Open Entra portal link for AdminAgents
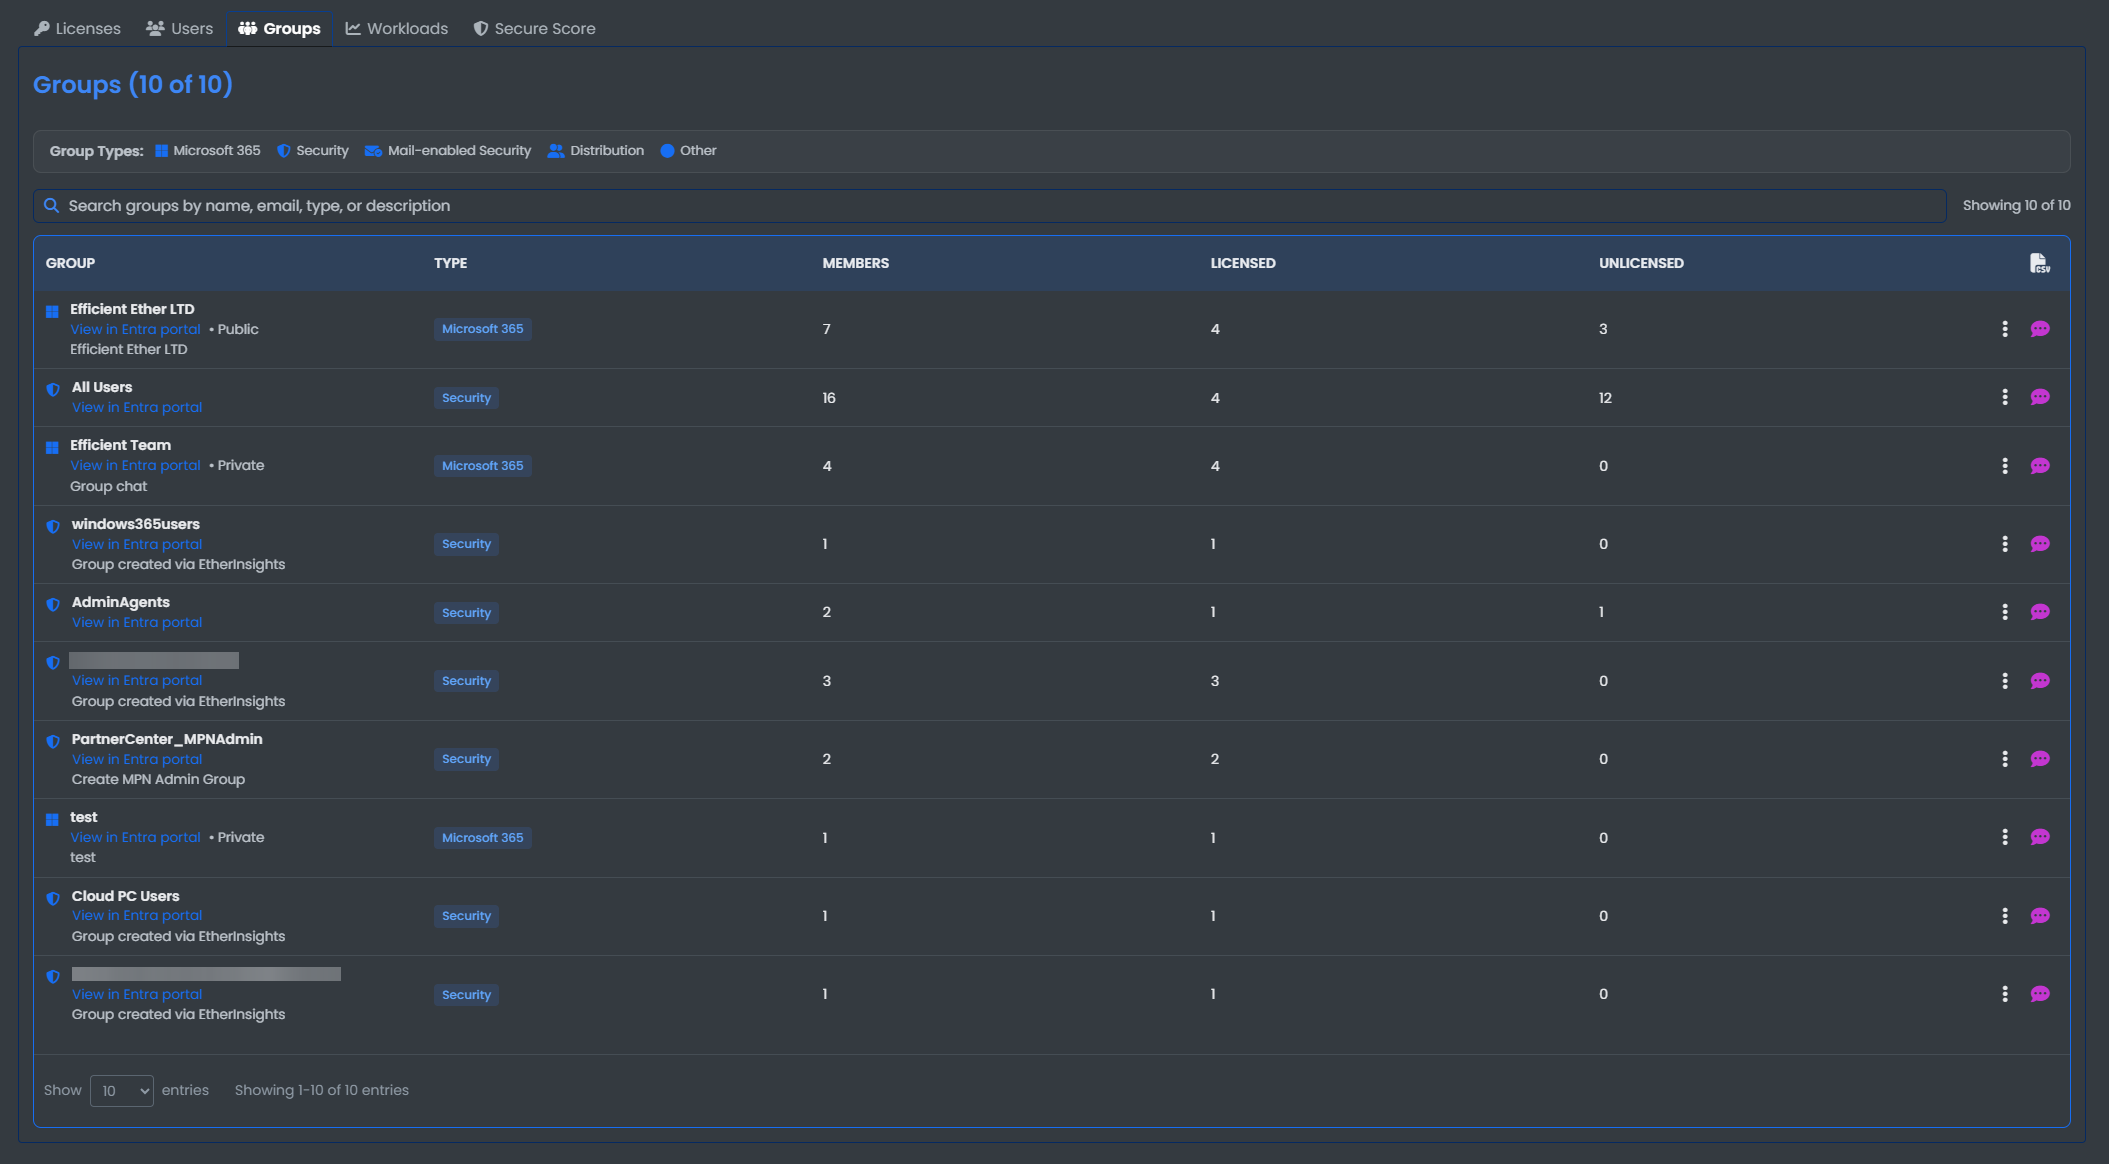 point(137,622)
